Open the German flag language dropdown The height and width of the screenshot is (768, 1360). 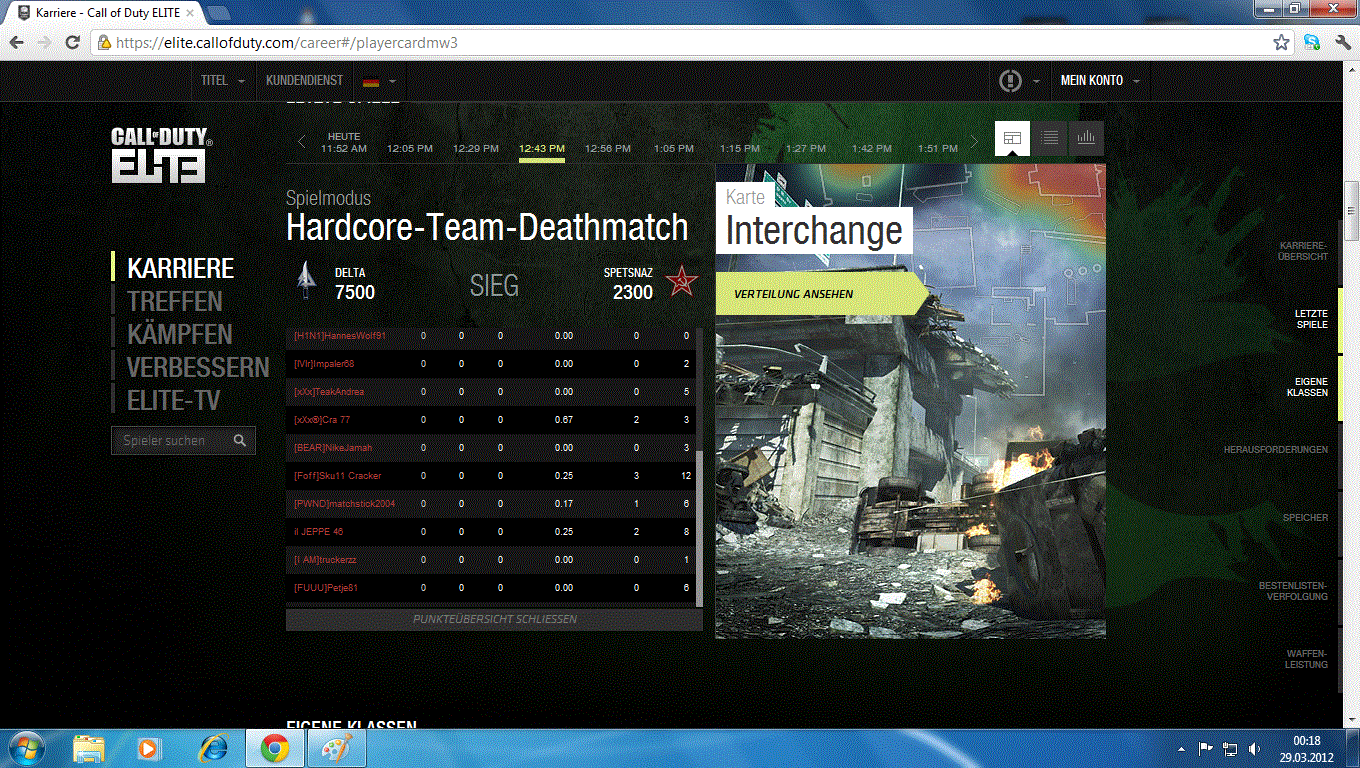click(379, 81)
